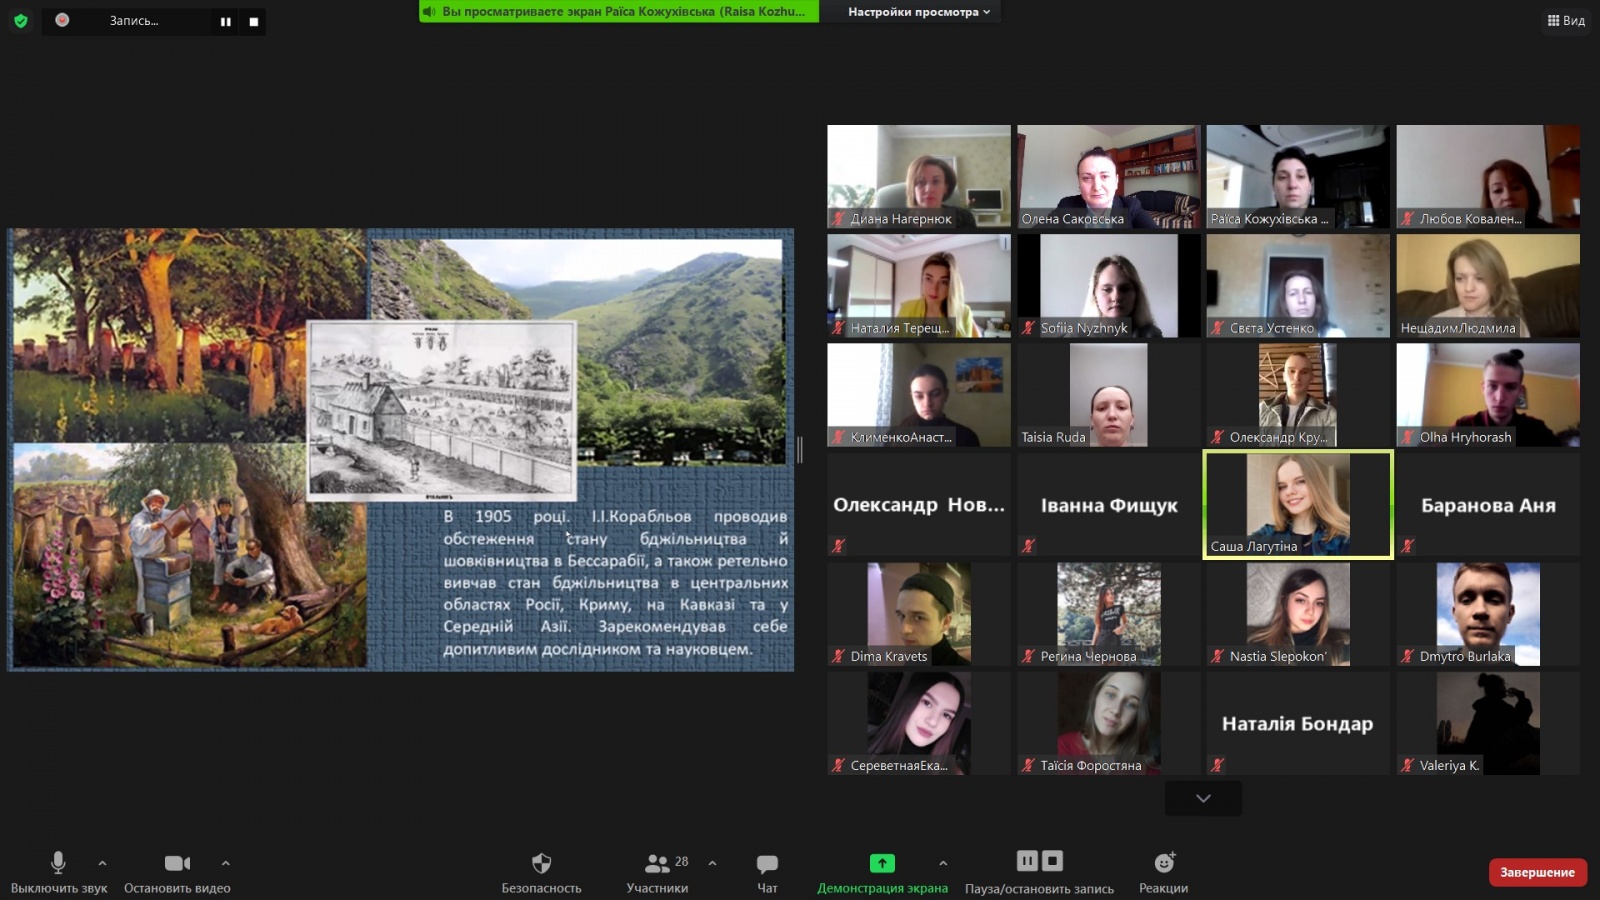Viewport: 1600px width, 900px height.
Task: Select КлименкоАнаст... video tile
Action: click(x=919, y=395)
